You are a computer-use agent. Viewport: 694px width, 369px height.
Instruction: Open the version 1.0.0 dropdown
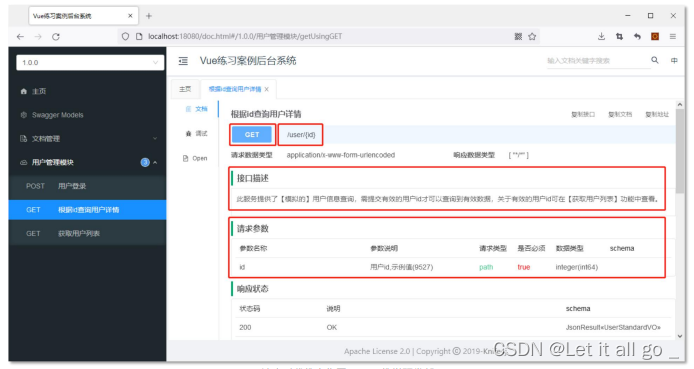tap(90, 62)
